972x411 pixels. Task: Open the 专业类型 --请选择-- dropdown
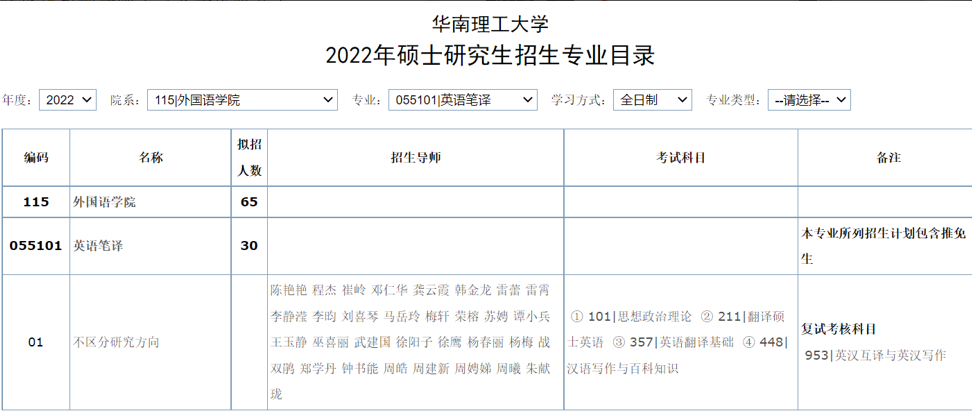(x=809, y=100)
